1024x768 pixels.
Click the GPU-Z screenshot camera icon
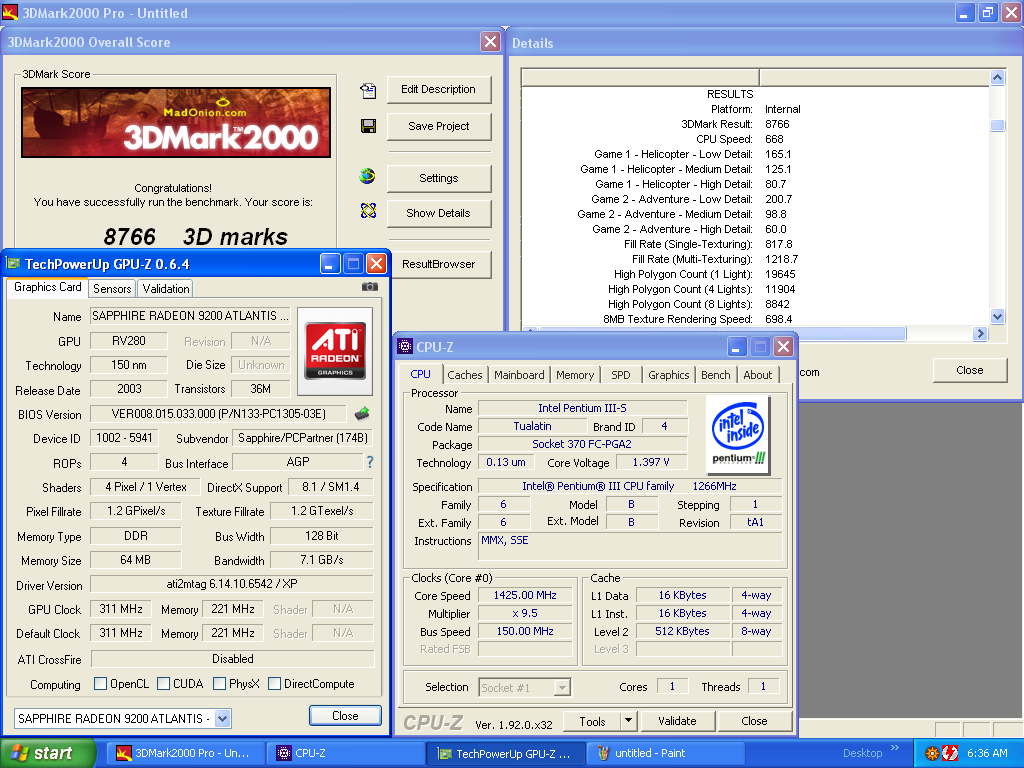click(370, 287)
